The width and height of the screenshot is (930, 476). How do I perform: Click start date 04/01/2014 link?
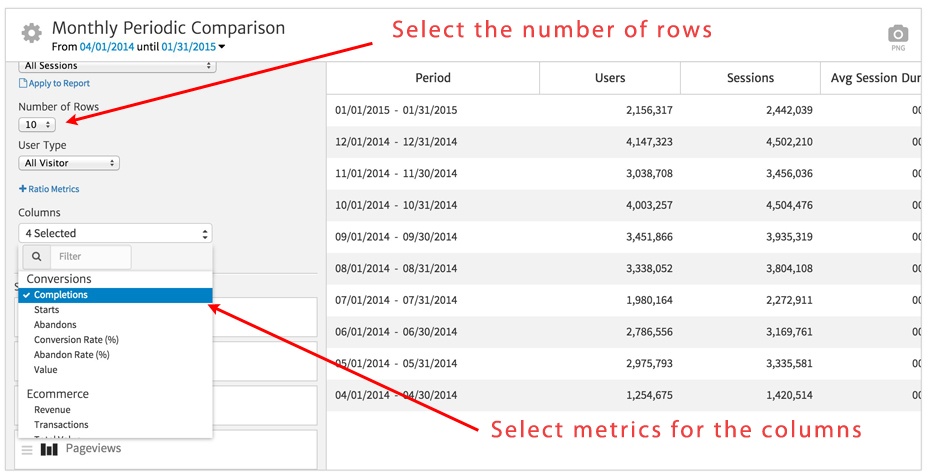[x=107, y=47]
